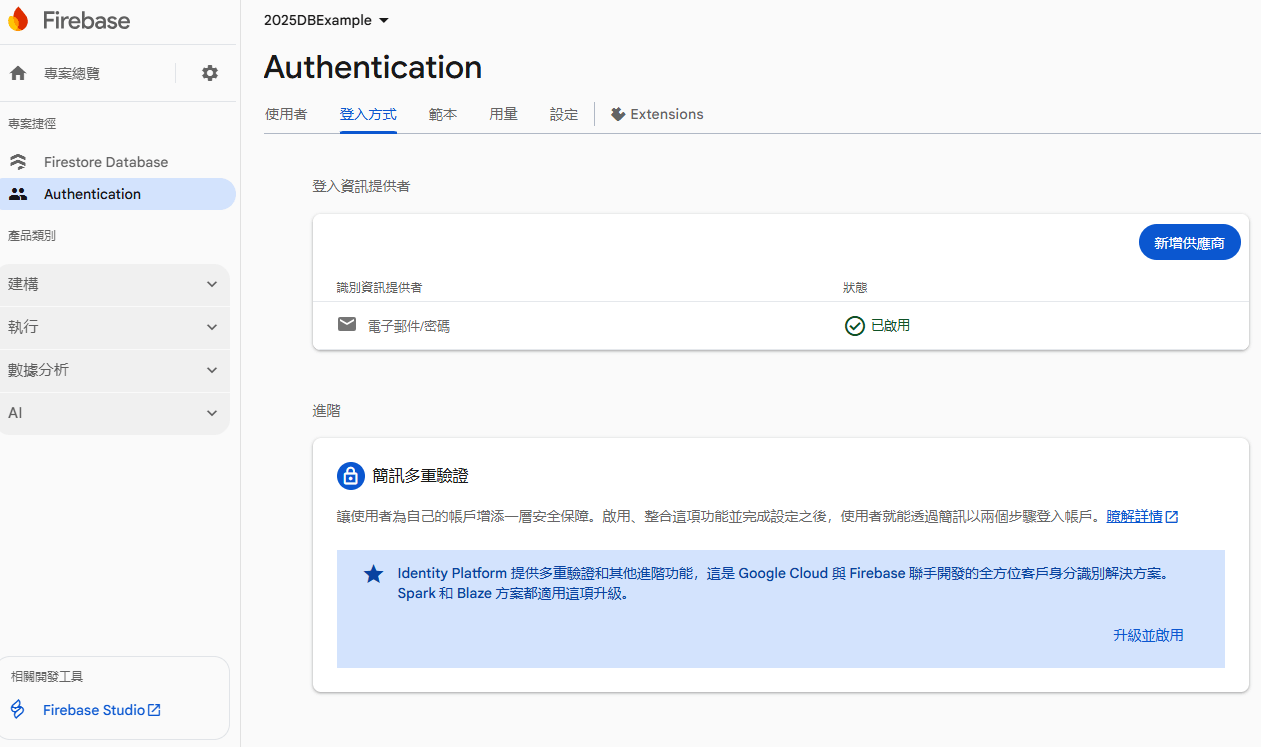Open the 瞭解詳情 link

pos(1134,517)
